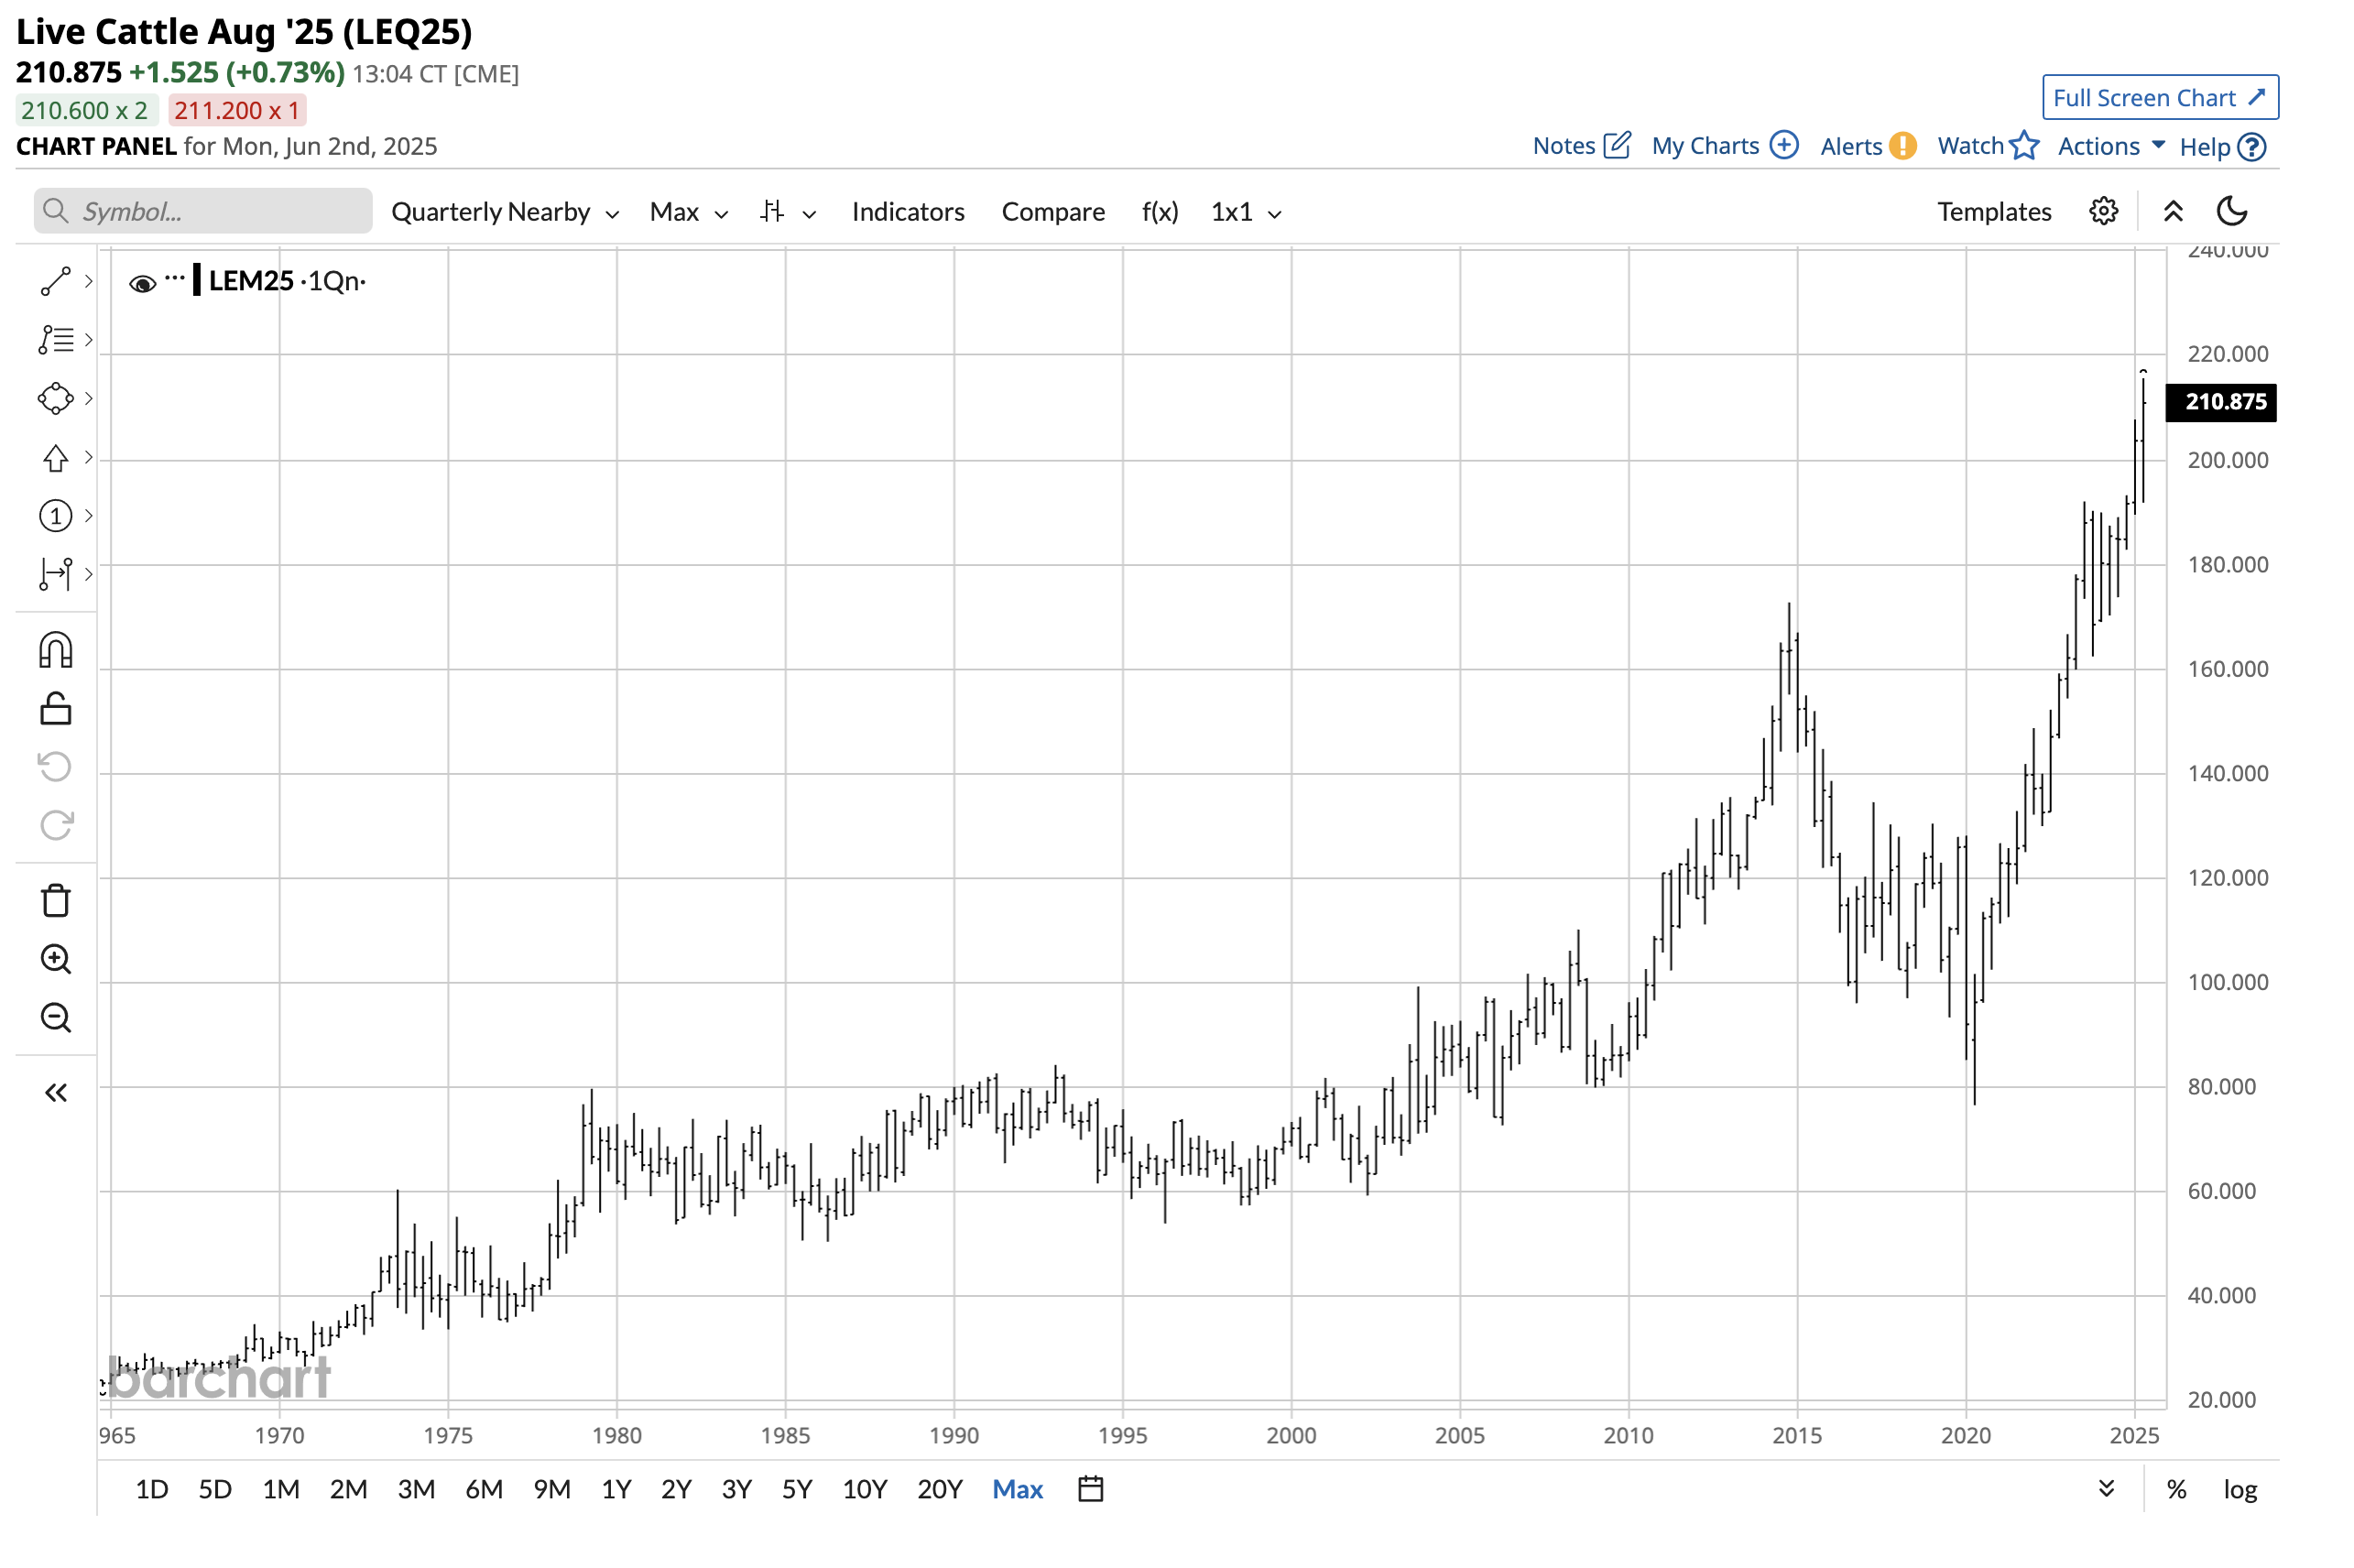The height and width of the screenshot is (1568, 2354).
Task: Open chart settings gear icon
Action: (x=2103, y=211)
